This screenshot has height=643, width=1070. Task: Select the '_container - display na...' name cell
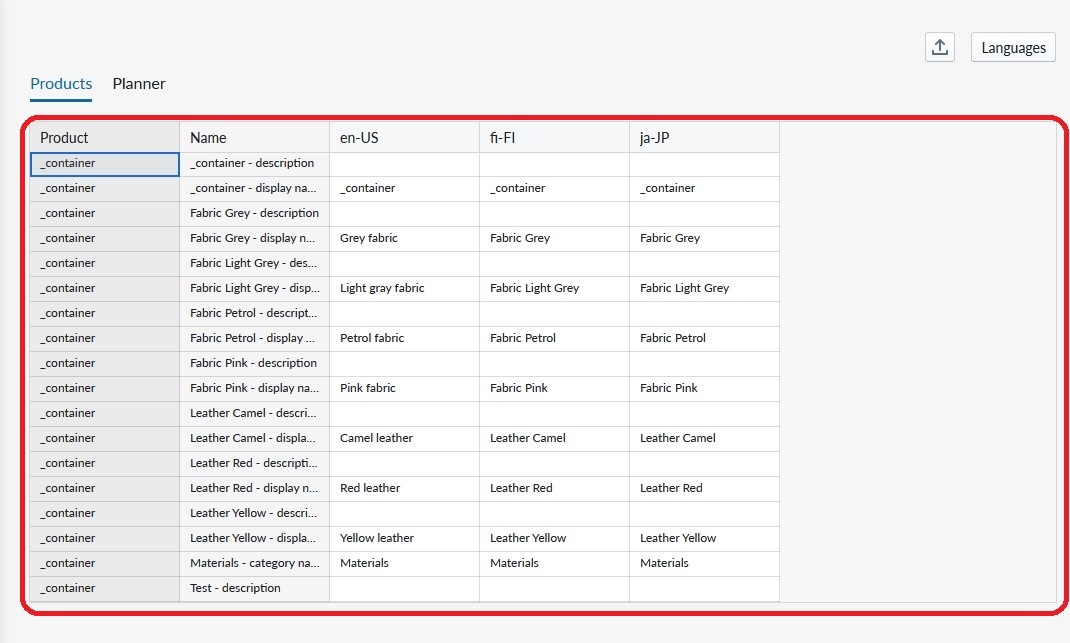coord(255,188)
